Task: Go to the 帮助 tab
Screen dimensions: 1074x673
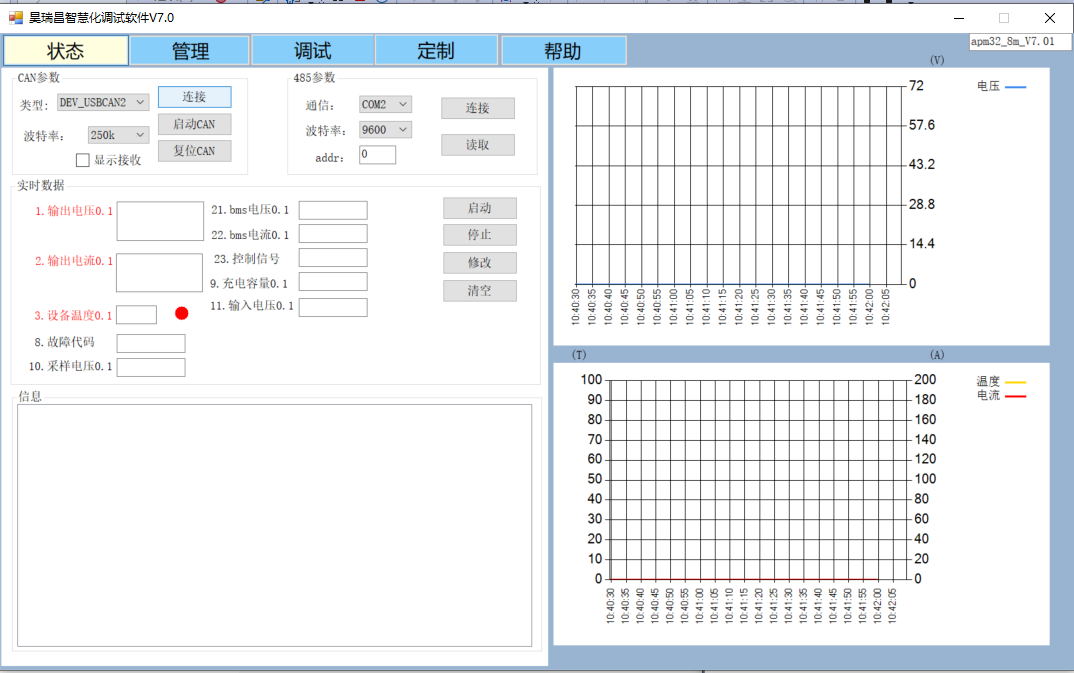Action: (x=563, y=51)
